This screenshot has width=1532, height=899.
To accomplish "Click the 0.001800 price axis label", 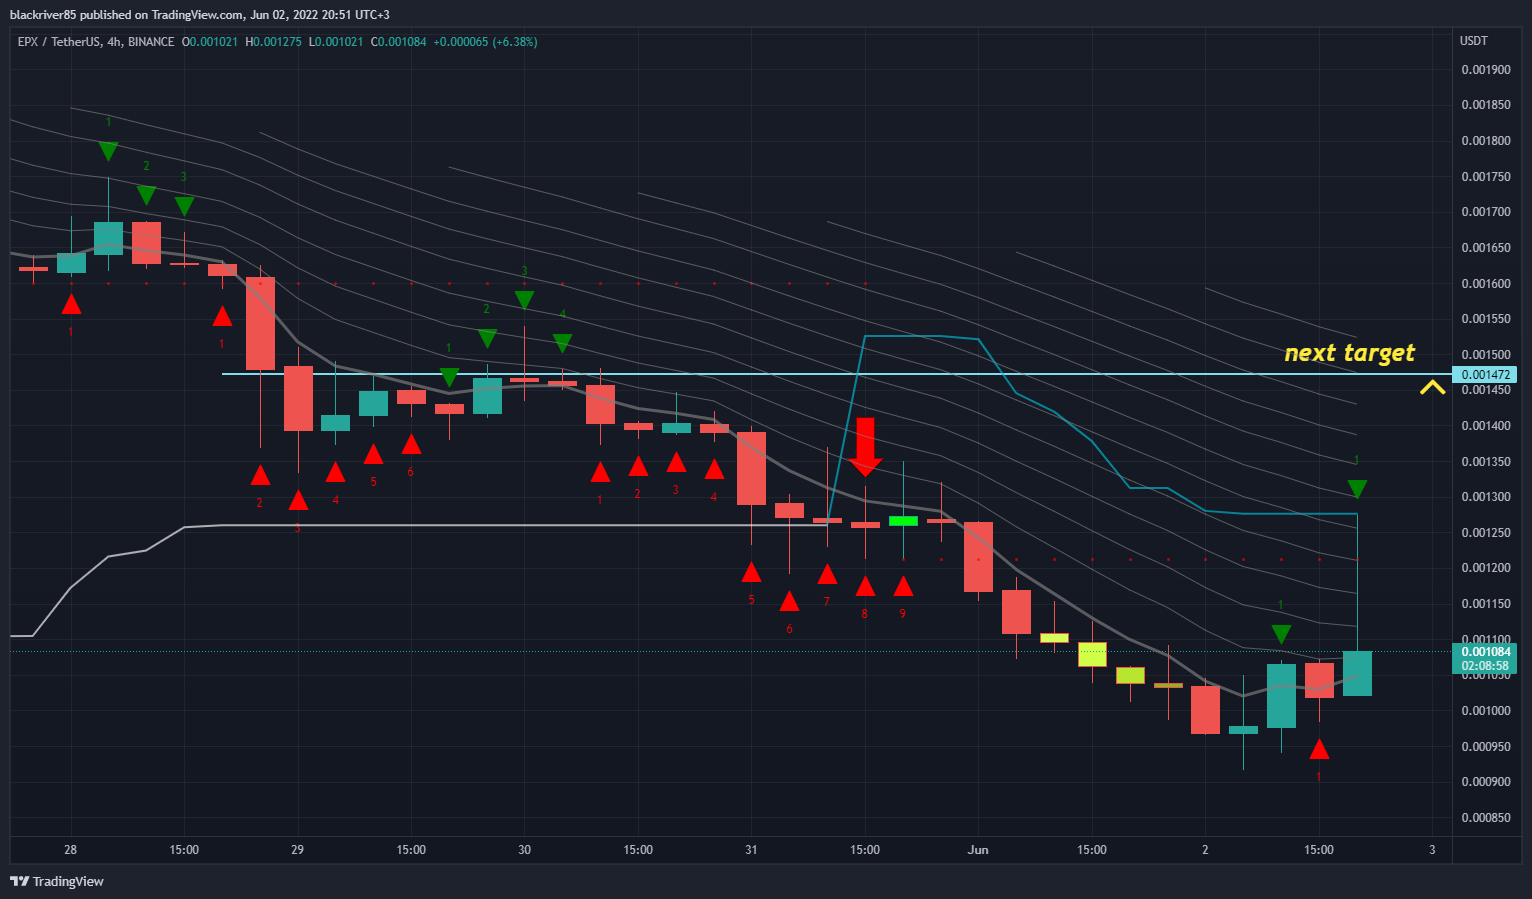I will click(x=1486, y=141).
